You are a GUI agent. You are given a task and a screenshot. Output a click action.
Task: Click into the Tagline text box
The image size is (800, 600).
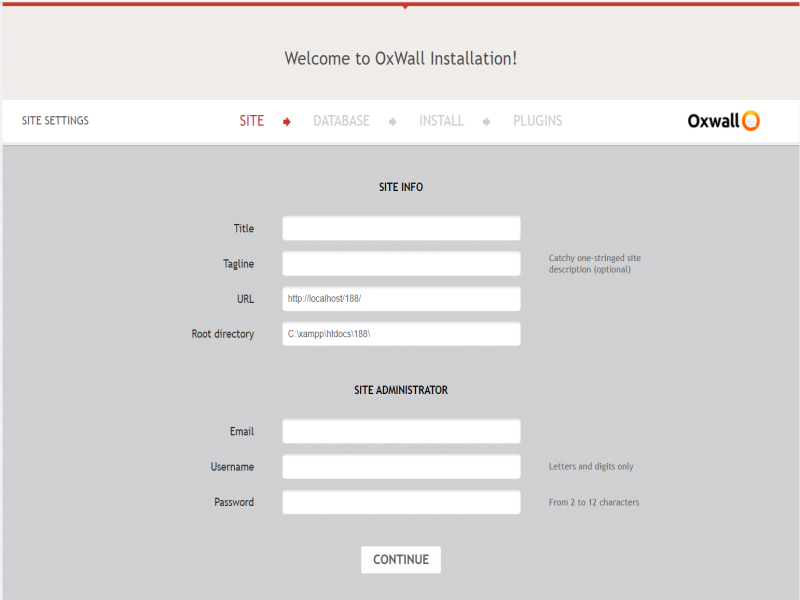coord(401,264)
